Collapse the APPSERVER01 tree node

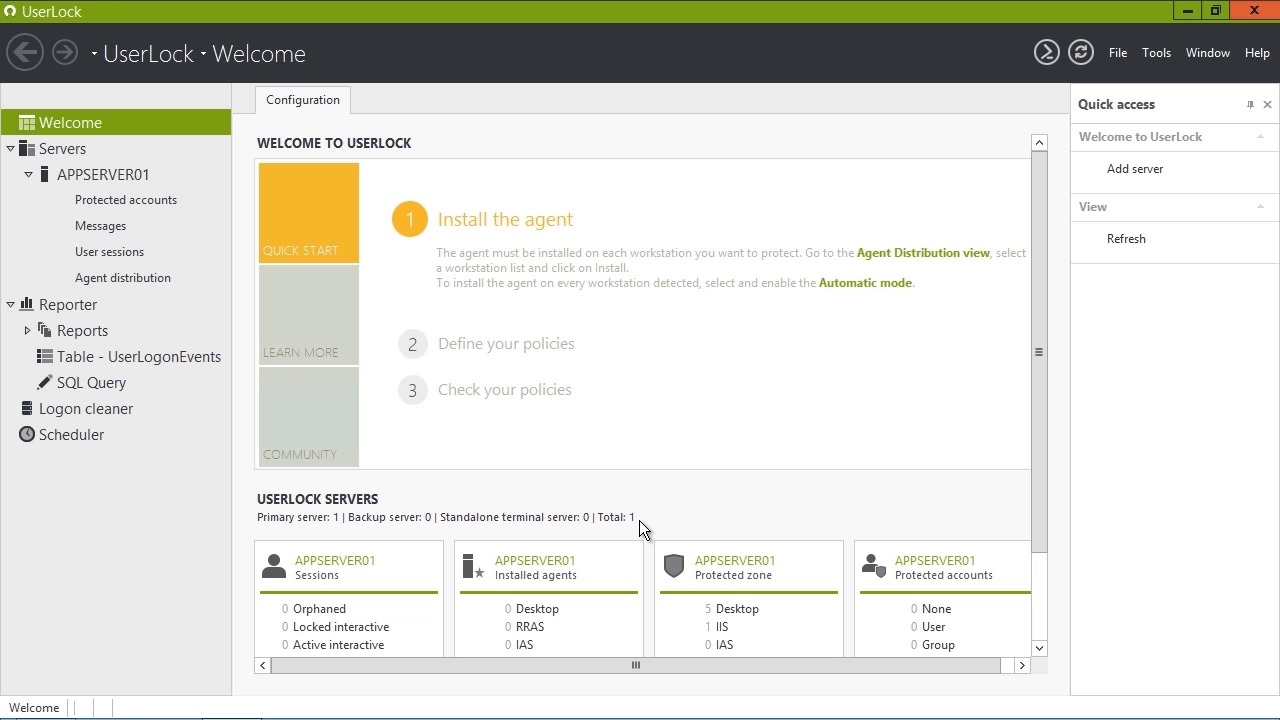[29, 175]
